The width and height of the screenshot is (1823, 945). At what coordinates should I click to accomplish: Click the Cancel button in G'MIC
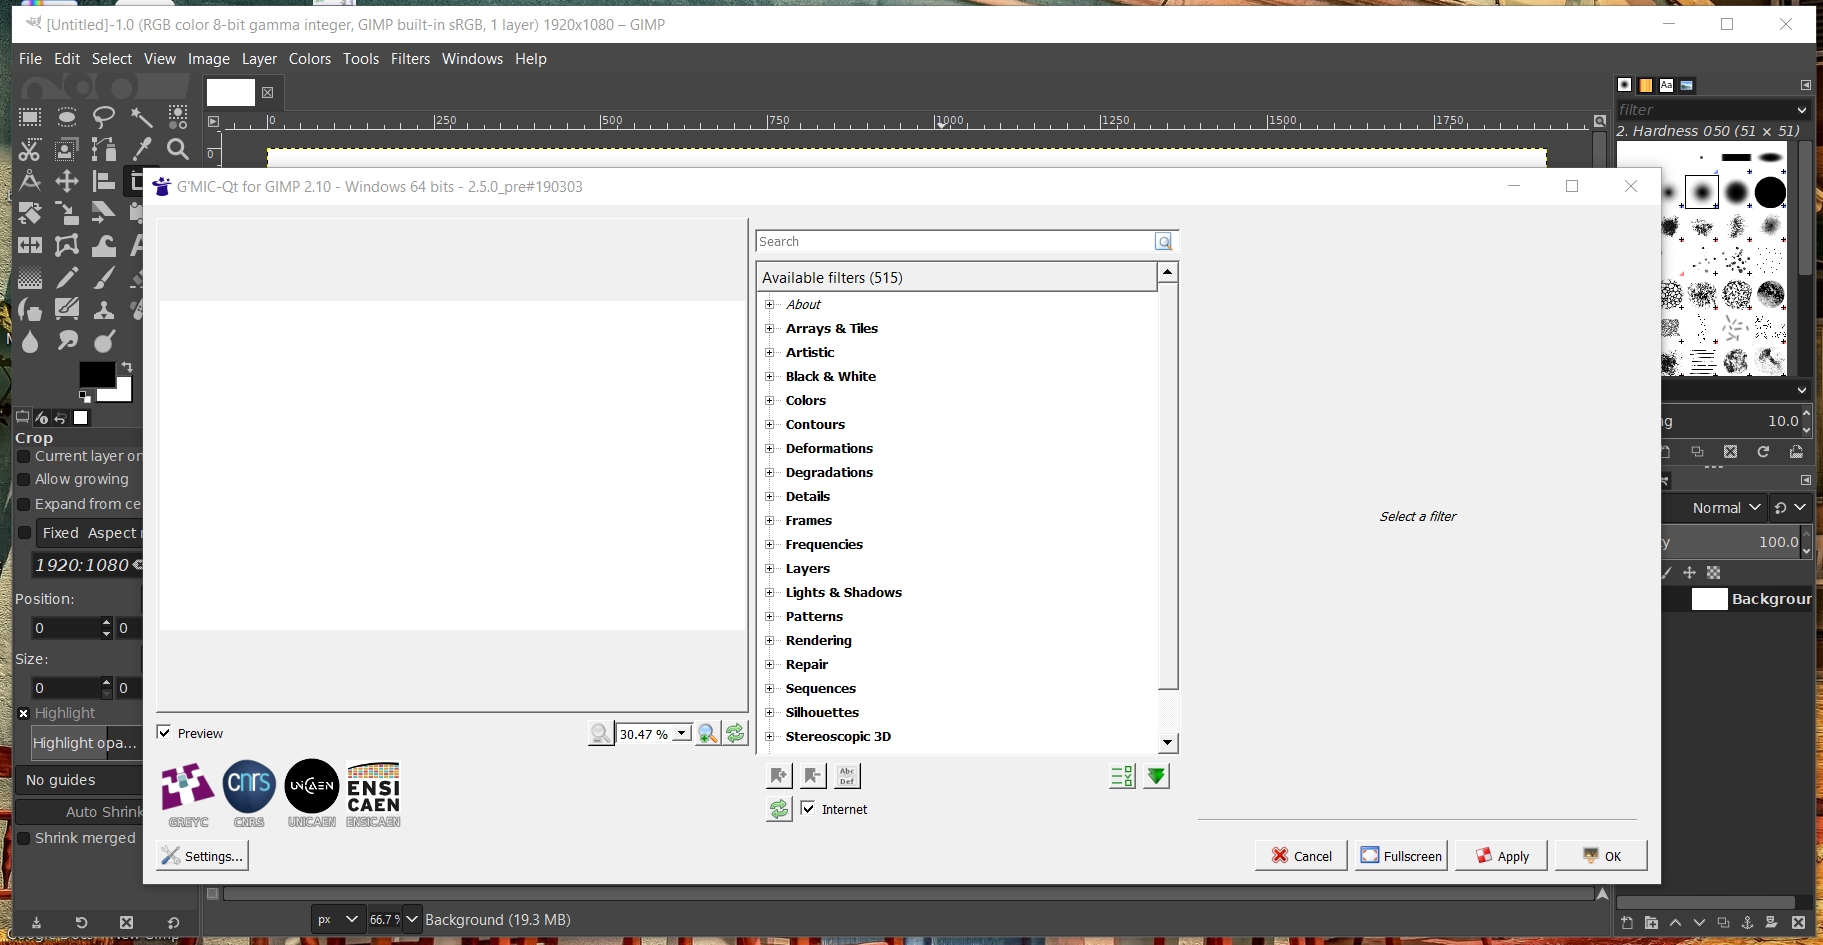coord(1301,856)
